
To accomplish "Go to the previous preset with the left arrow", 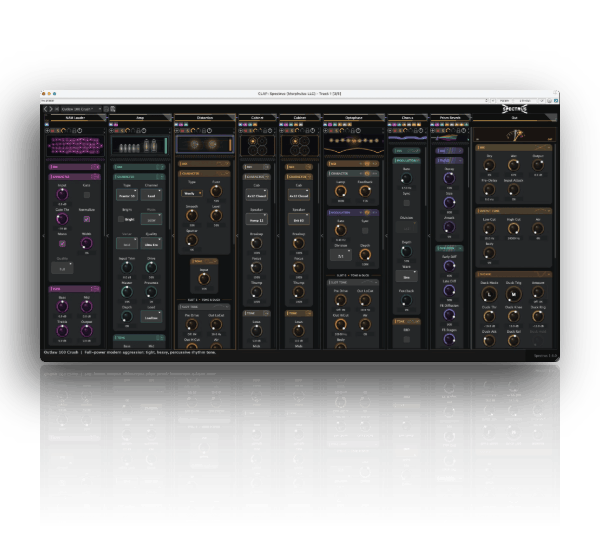I will click(45, 109).
